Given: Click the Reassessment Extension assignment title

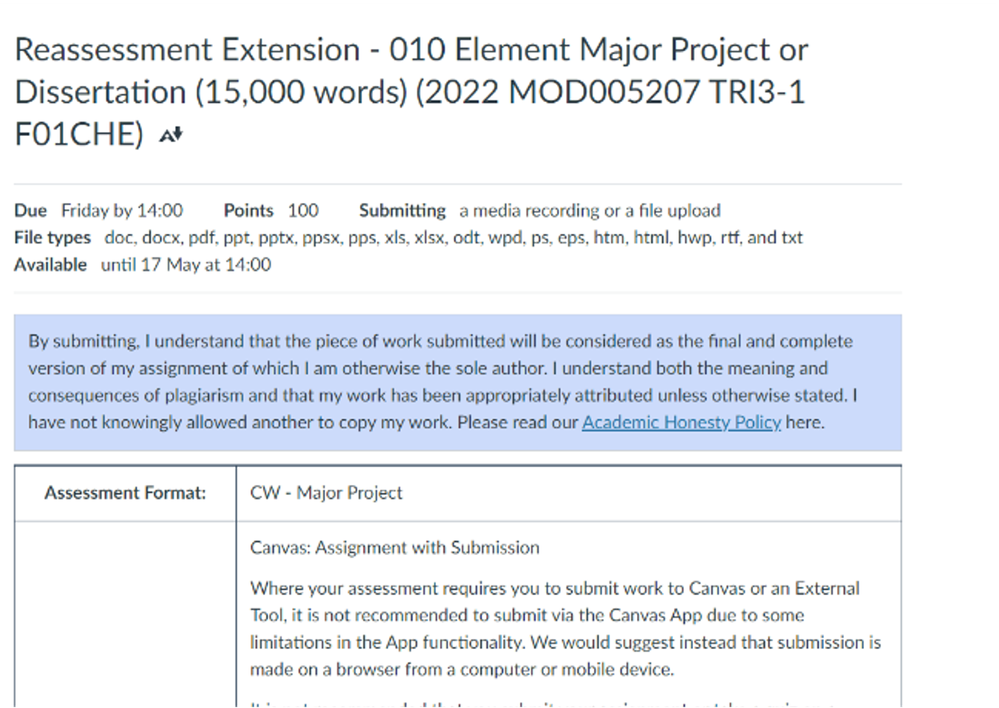Looking at the screenshot, I should [x=410, y=92].
